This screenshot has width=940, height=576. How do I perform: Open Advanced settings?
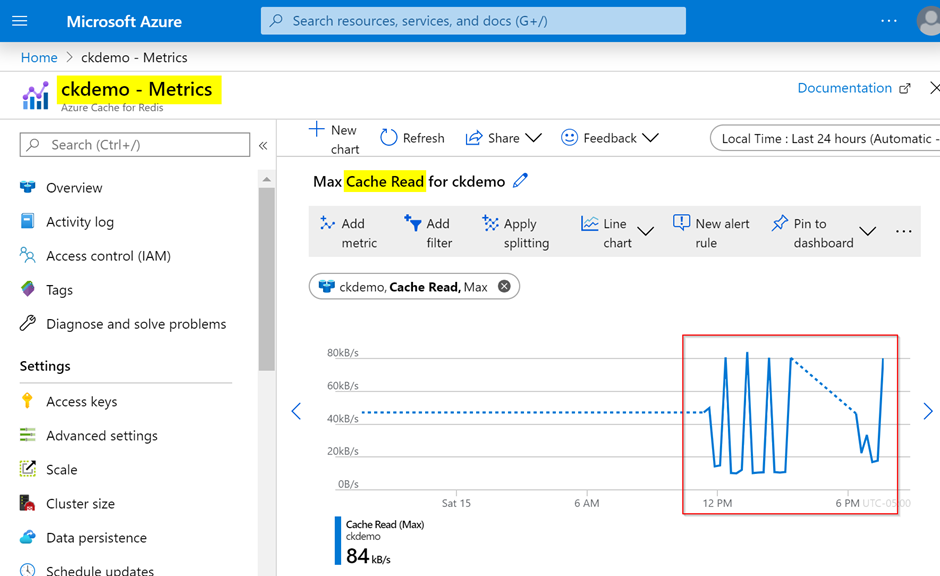[102, 436]
